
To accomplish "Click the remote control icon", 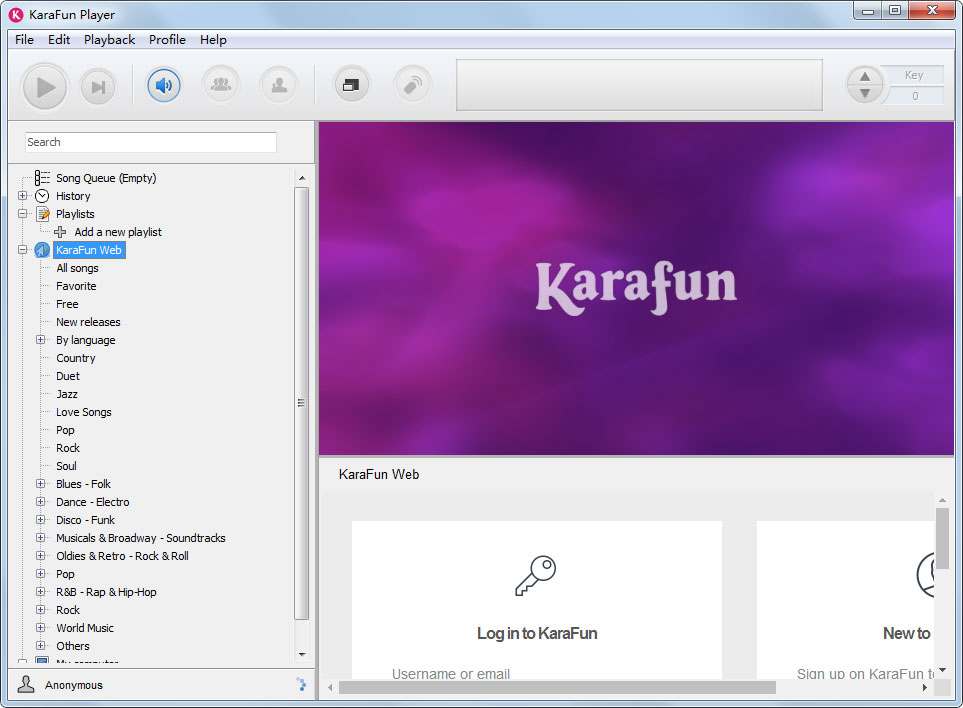I will click(412, 85).
